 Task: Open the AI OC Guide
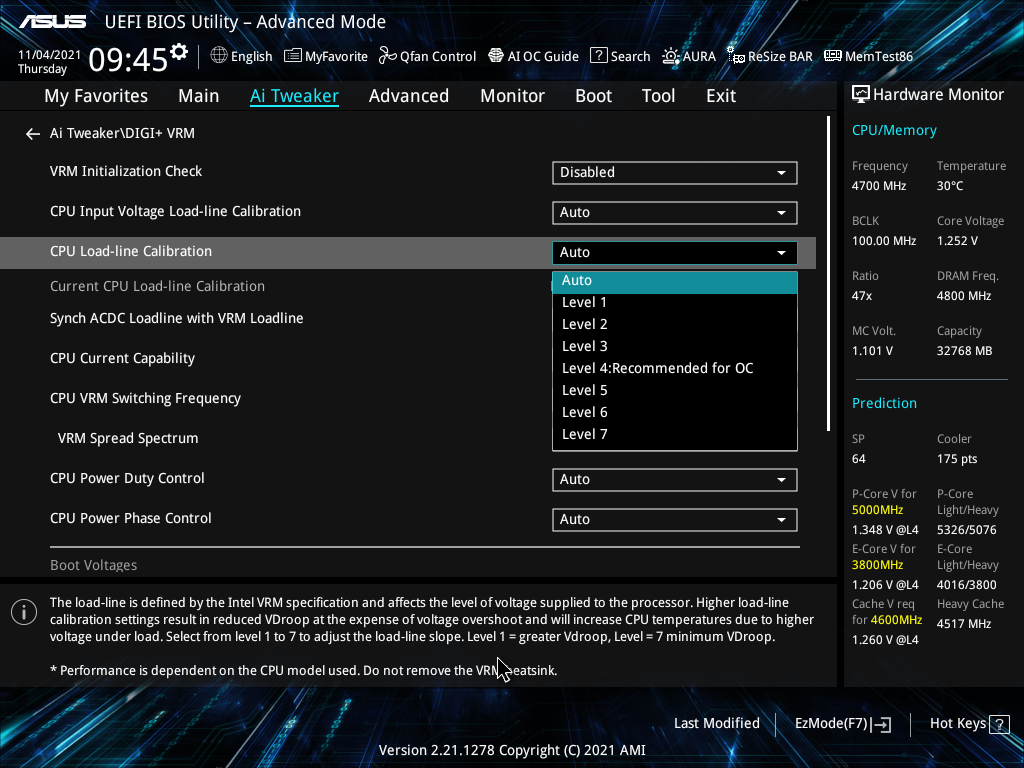coord(534,56)
